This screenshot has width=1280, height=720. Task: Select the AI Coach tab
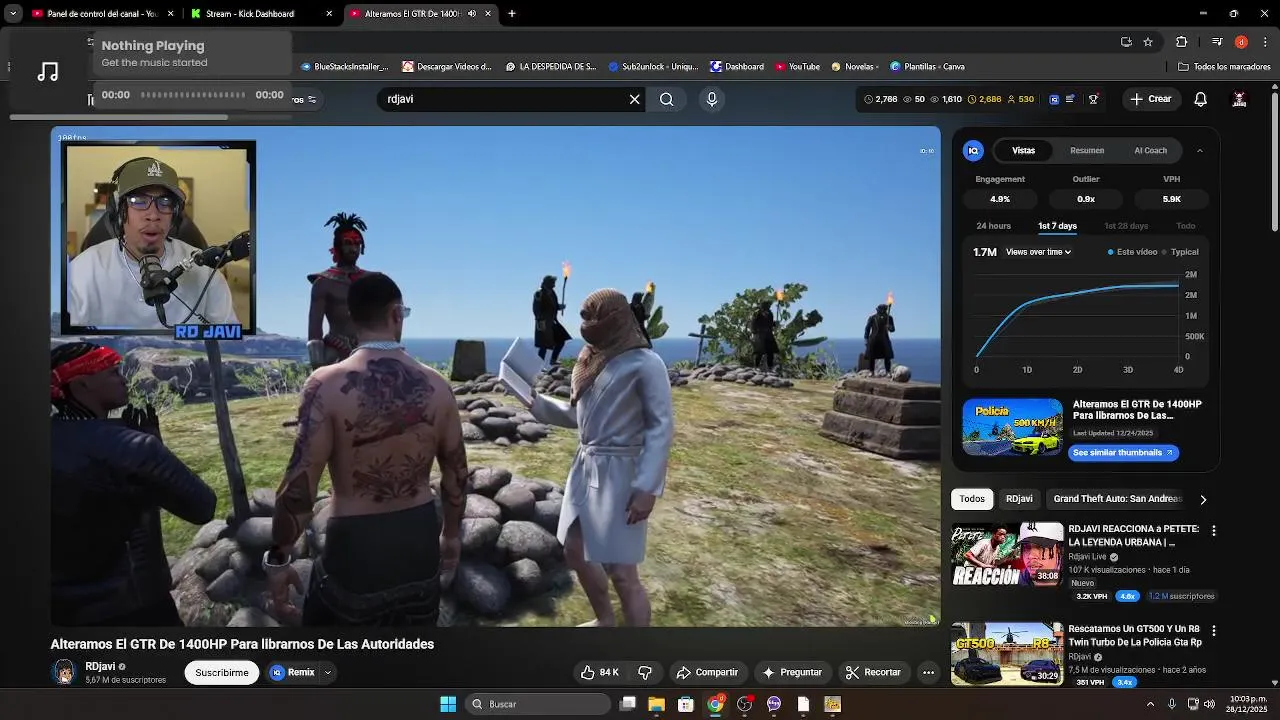[1150, 151]
